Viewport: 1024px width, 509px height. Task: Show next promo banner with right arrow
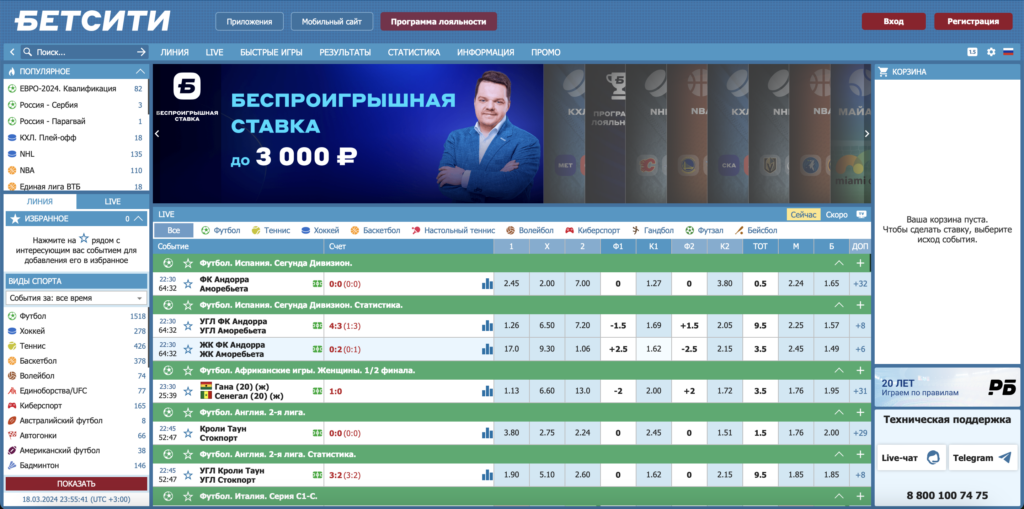coord(867,133)
